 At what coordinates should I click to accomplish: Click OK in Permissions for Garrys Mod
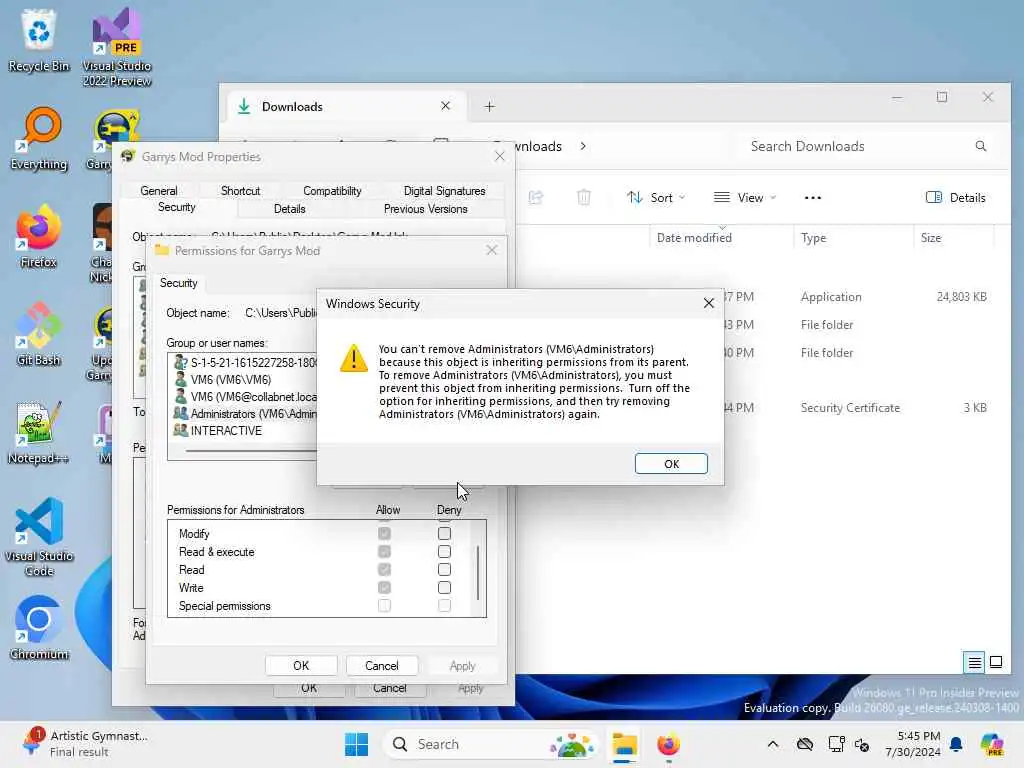(x=301, y=665)
